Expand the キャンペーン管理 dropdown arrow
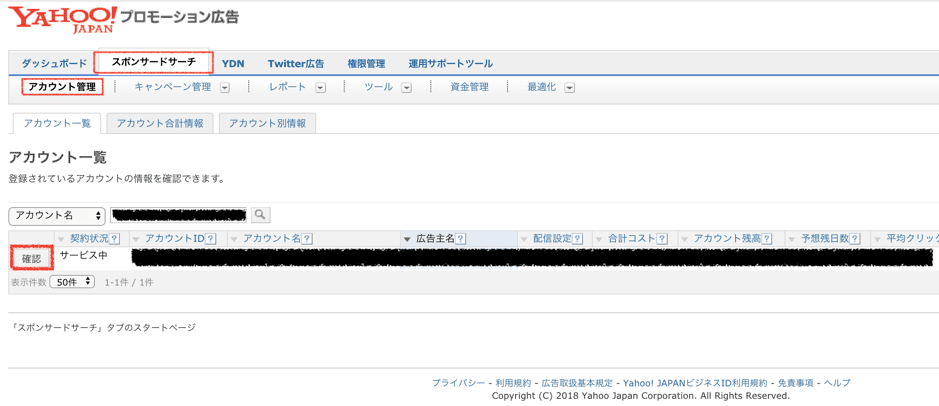Viewport: 939px width, 406px height. click(x=225, y=88)
